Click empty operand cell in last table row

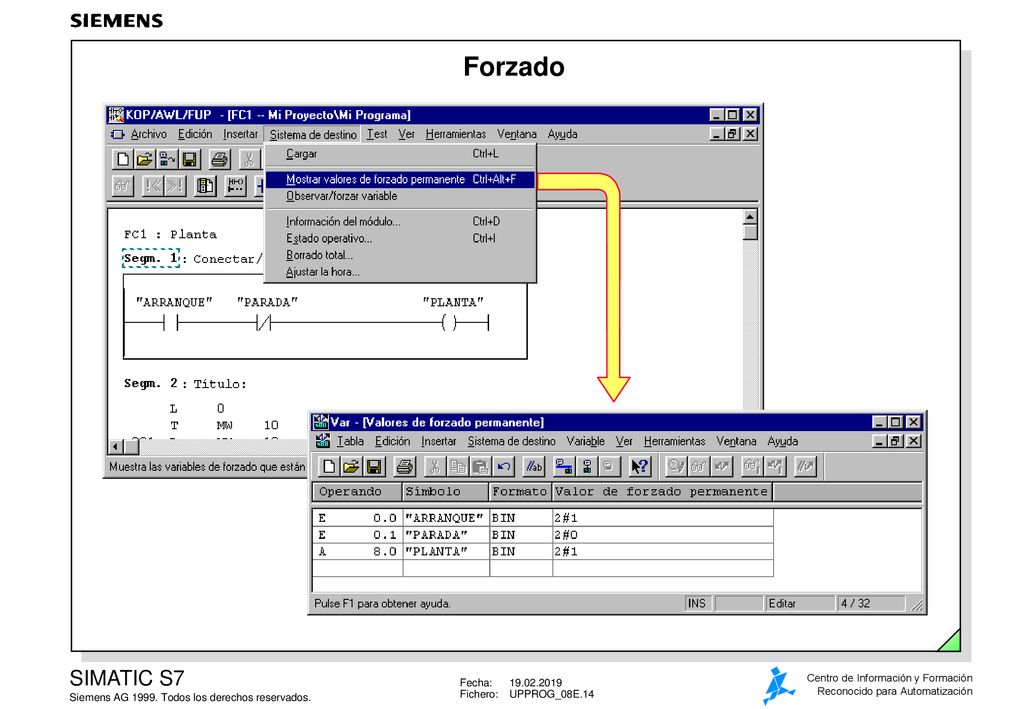pyautogui.click(x=357, y=568)
